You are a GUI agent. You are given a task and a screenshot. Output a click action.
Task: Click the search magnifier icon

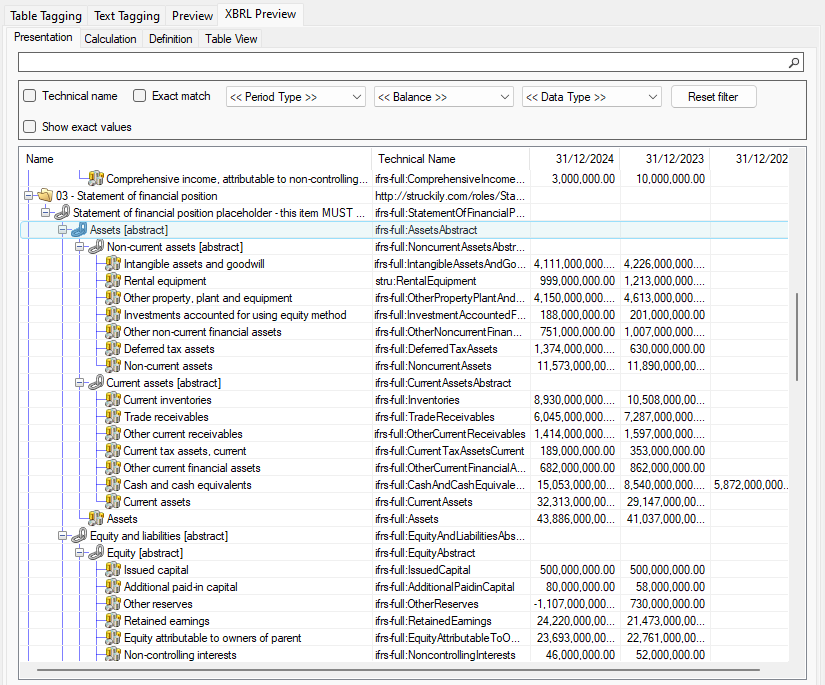(793, 63)
